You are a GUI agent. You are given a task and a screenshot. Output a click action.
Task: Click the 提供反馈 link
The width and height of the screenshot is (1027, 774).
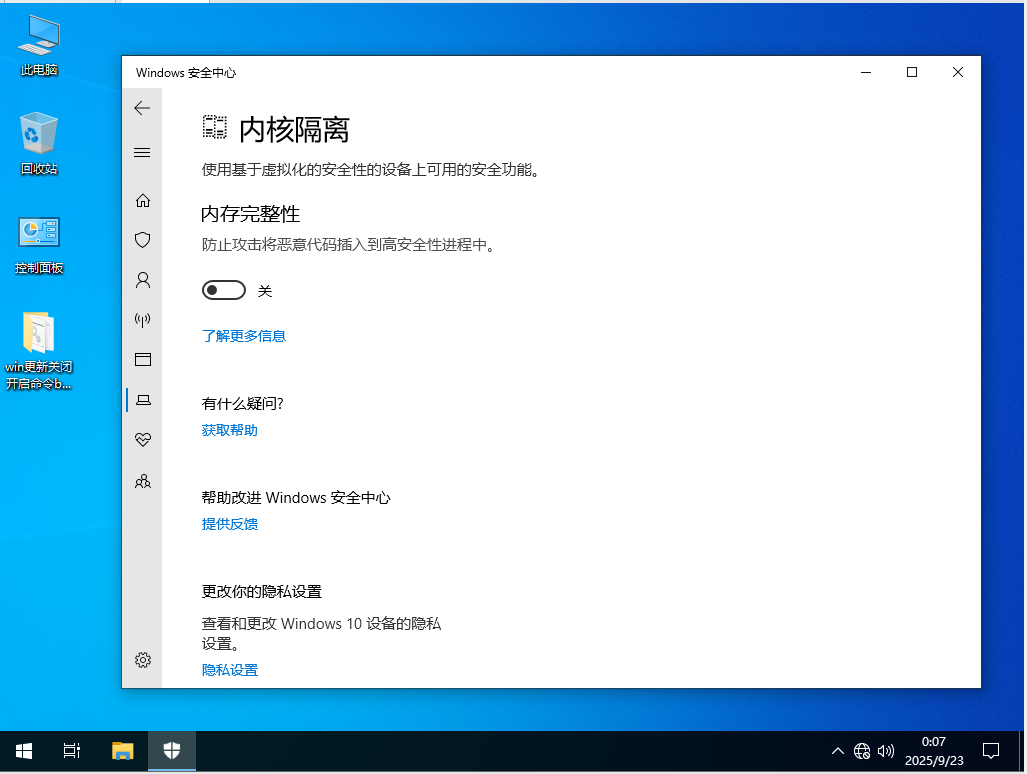click(229, 524)
